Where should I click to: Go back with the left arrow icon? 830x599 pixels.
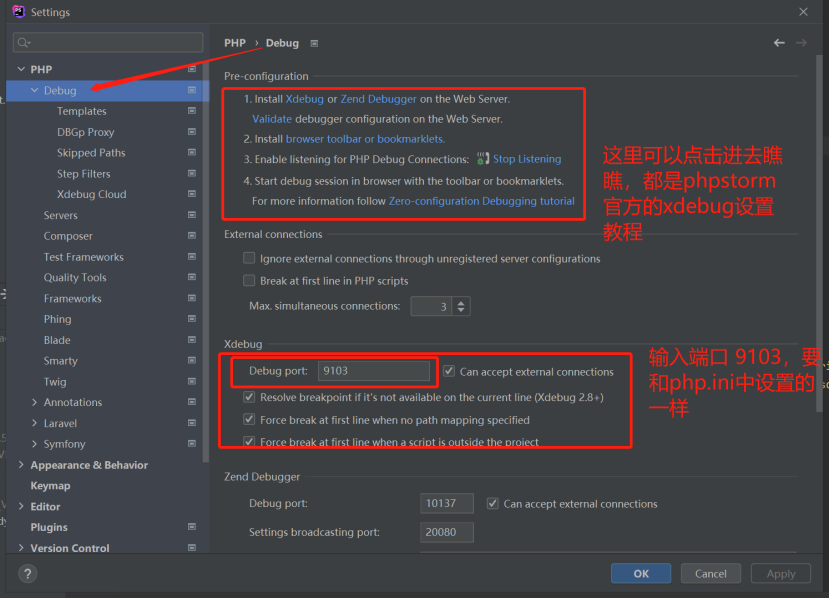[779, 43]
